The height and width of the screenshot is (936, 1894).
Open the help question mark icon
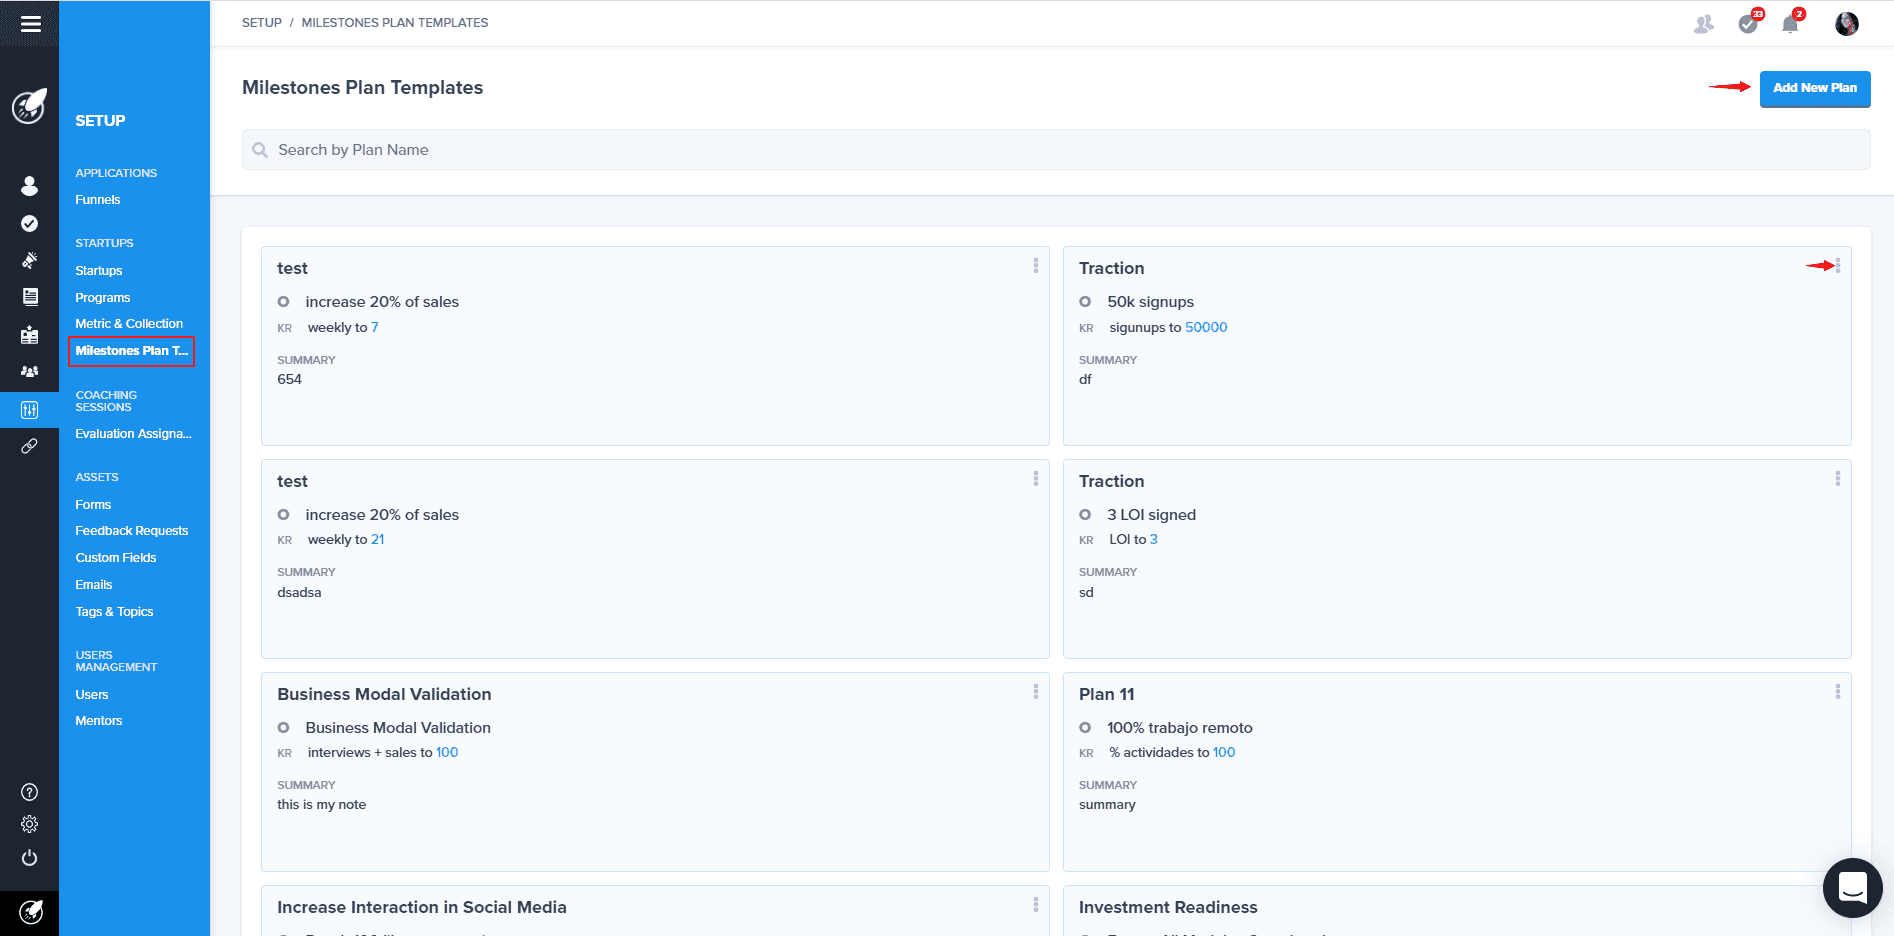30,792
